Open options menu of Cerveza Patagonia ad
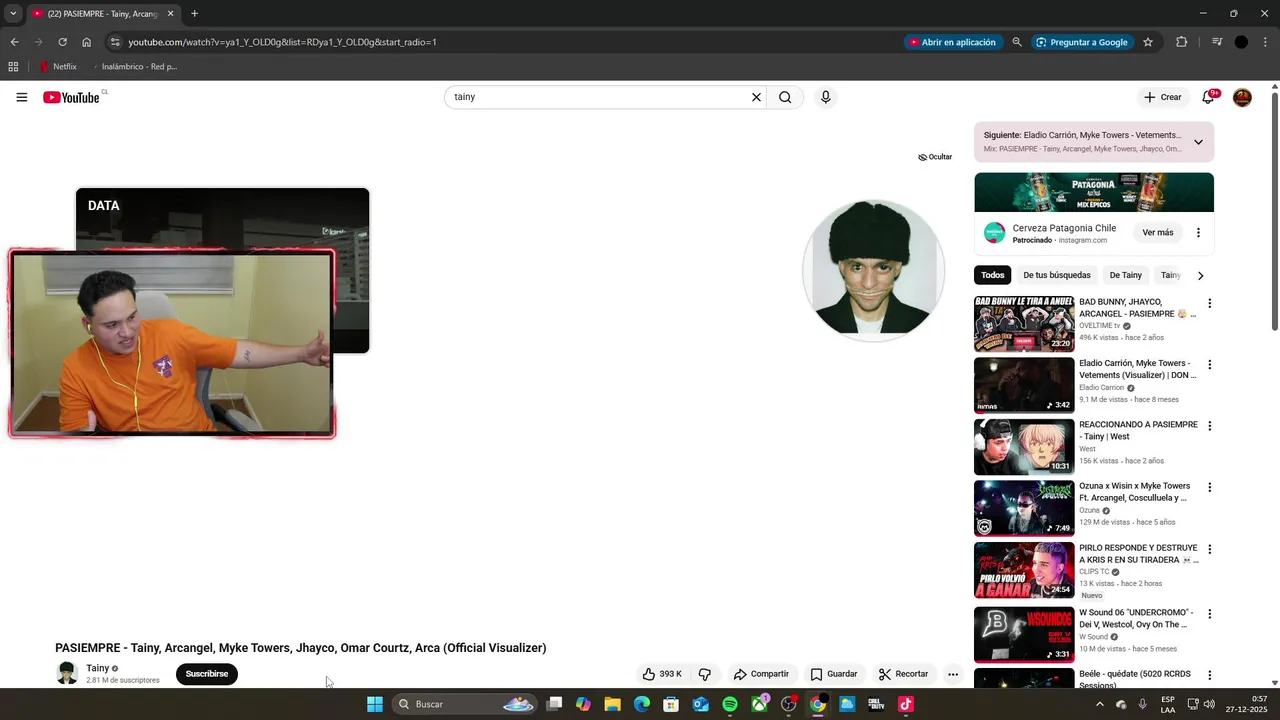 [1198, 233]
